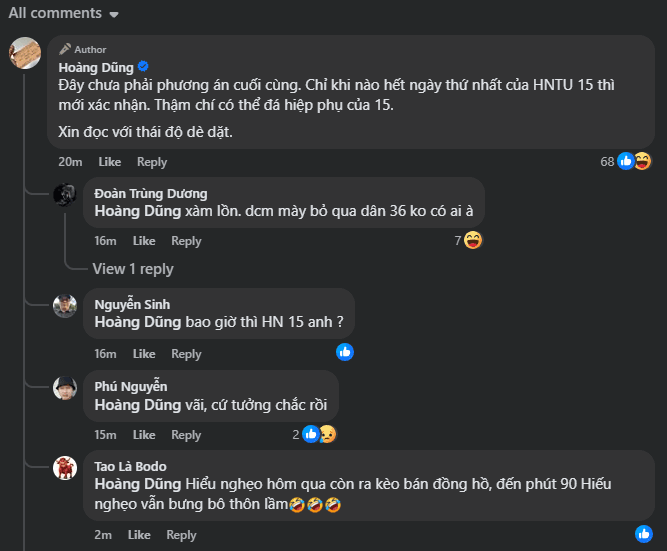
Task: Click the pencil Author badge icon
Action: (66, 49)
